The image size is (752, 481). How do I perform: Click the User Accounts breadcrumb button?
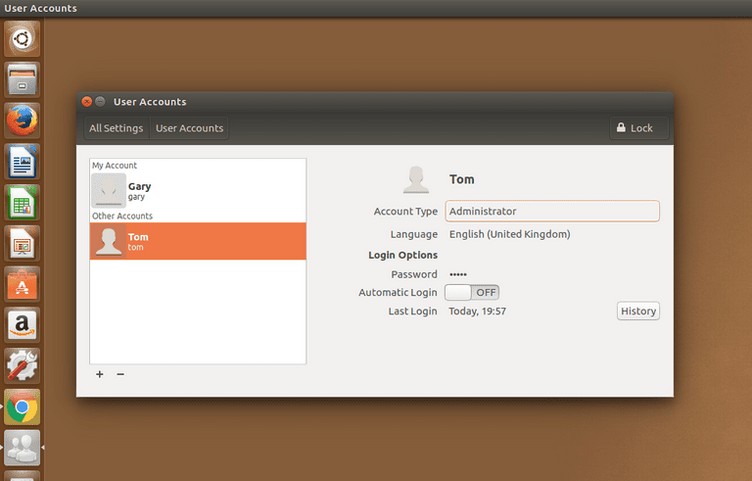[x=189, y=128]
